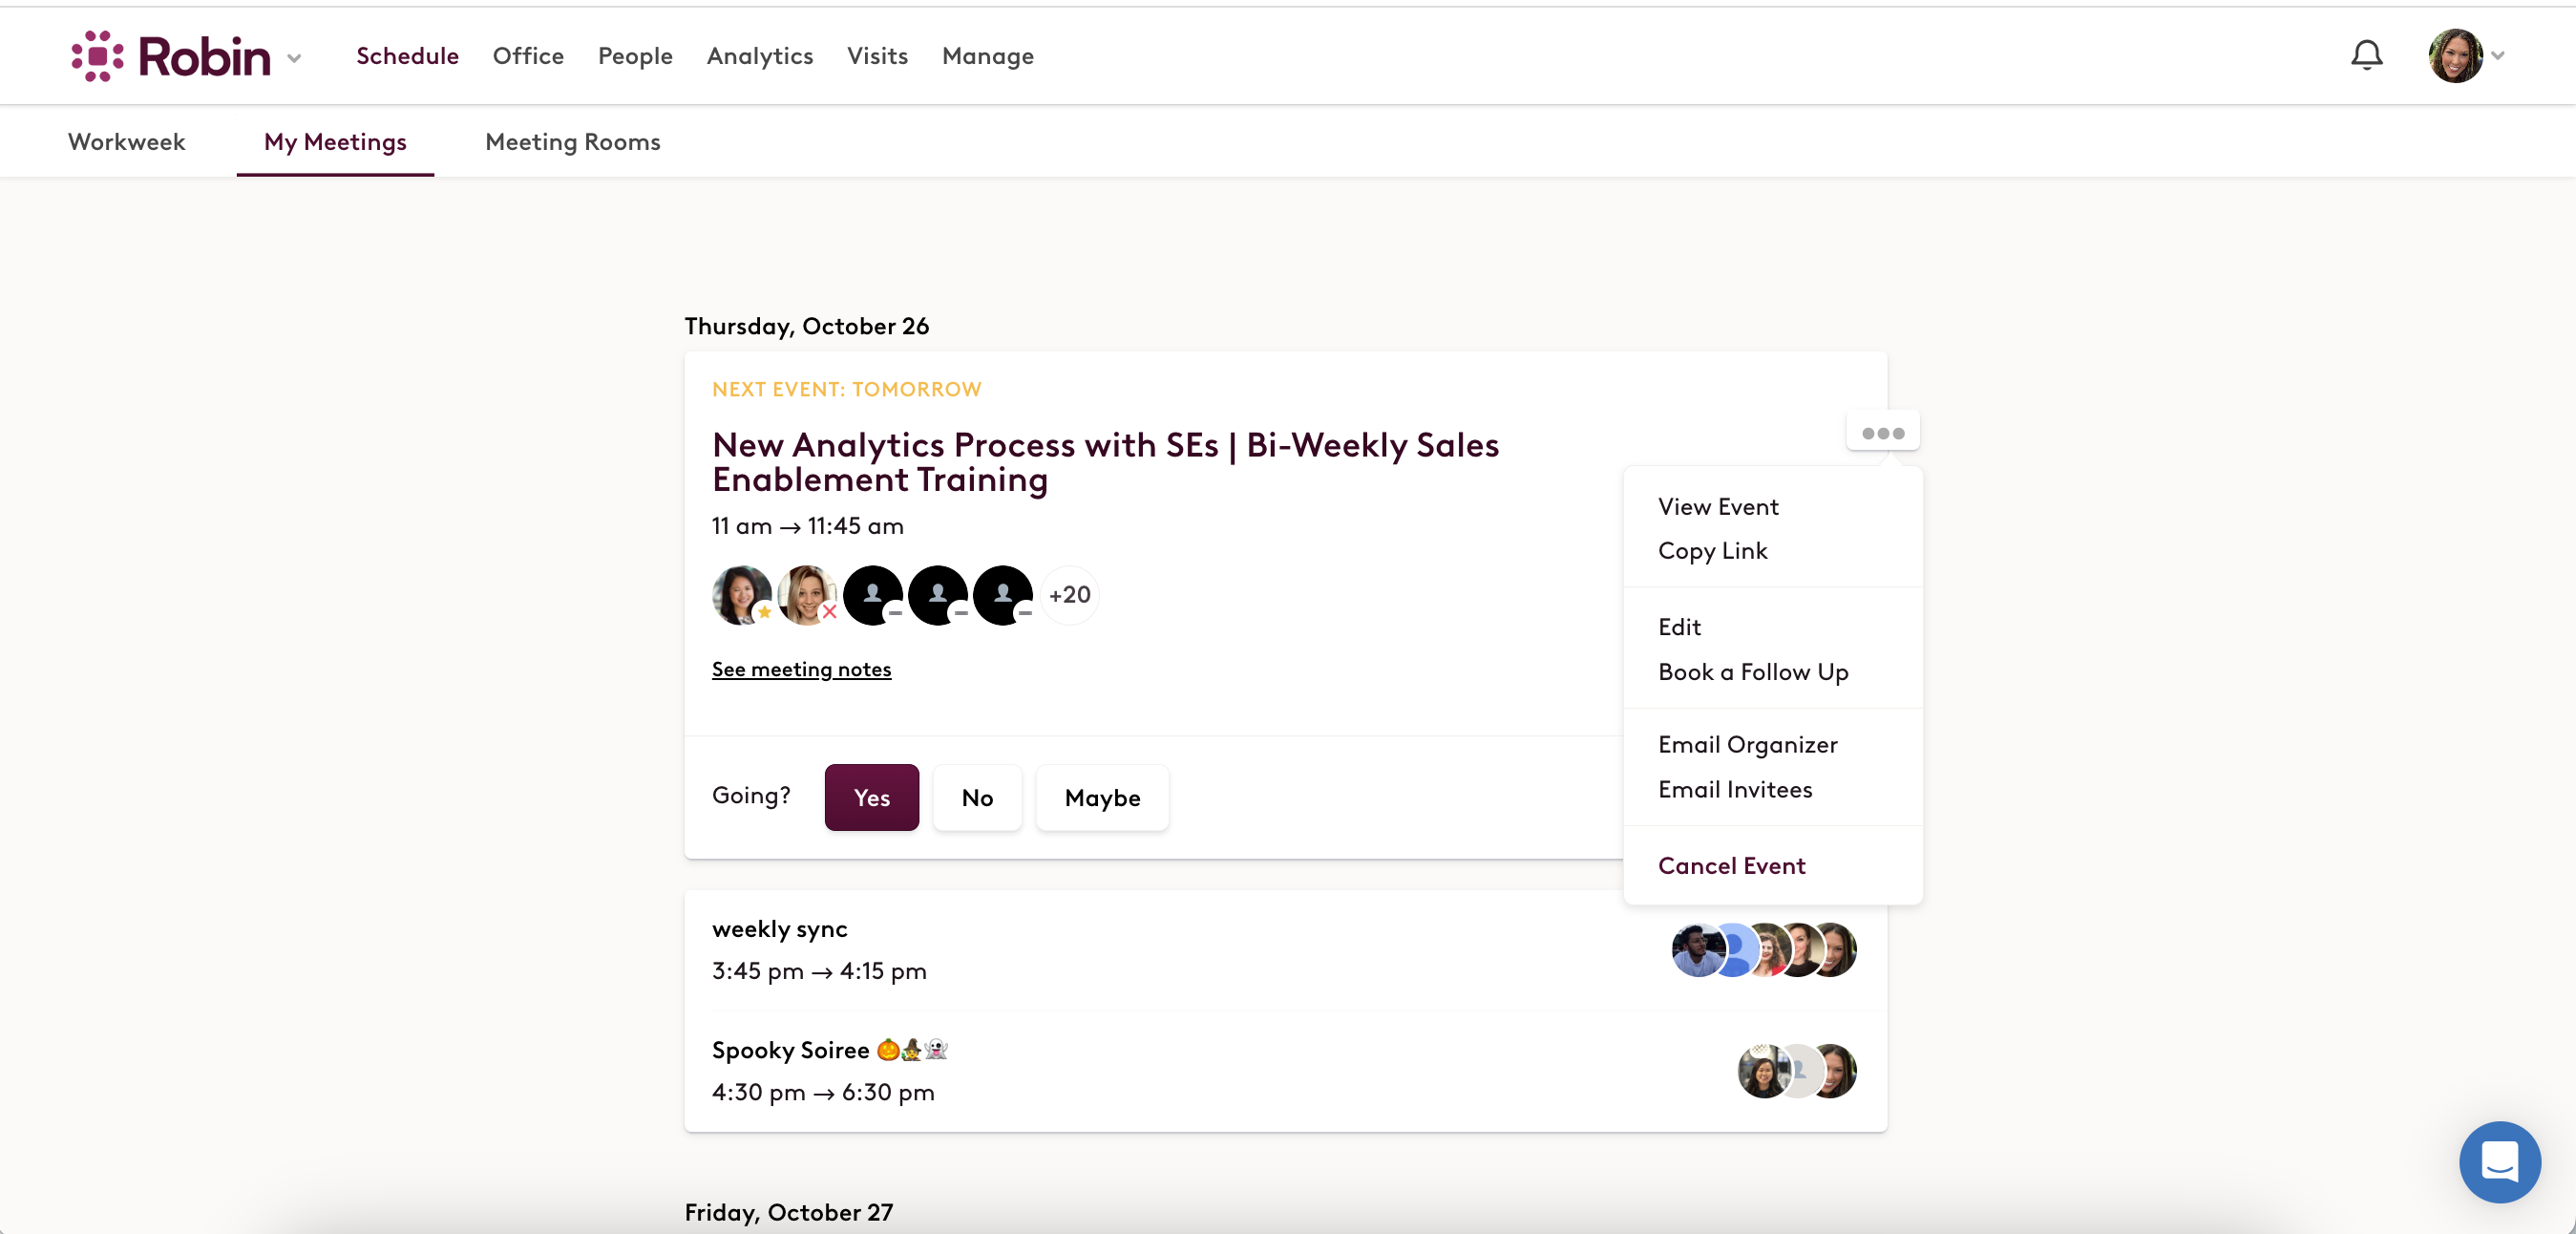Viewport: 2576px width, 1234px height.
Task: Select No for Going
Action: [x=977, y=798]
